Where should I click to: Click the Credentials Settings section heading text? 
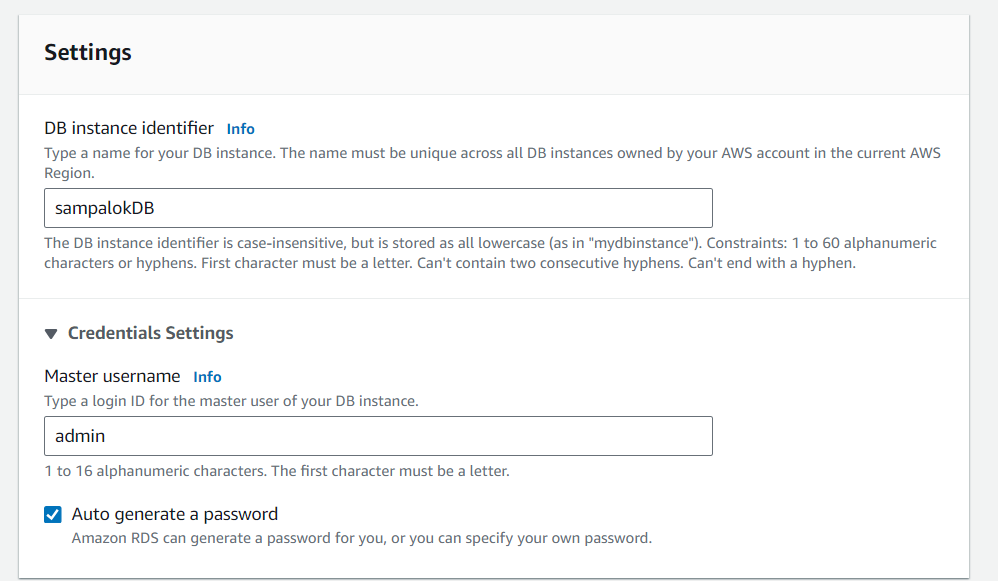click(150, 333)
